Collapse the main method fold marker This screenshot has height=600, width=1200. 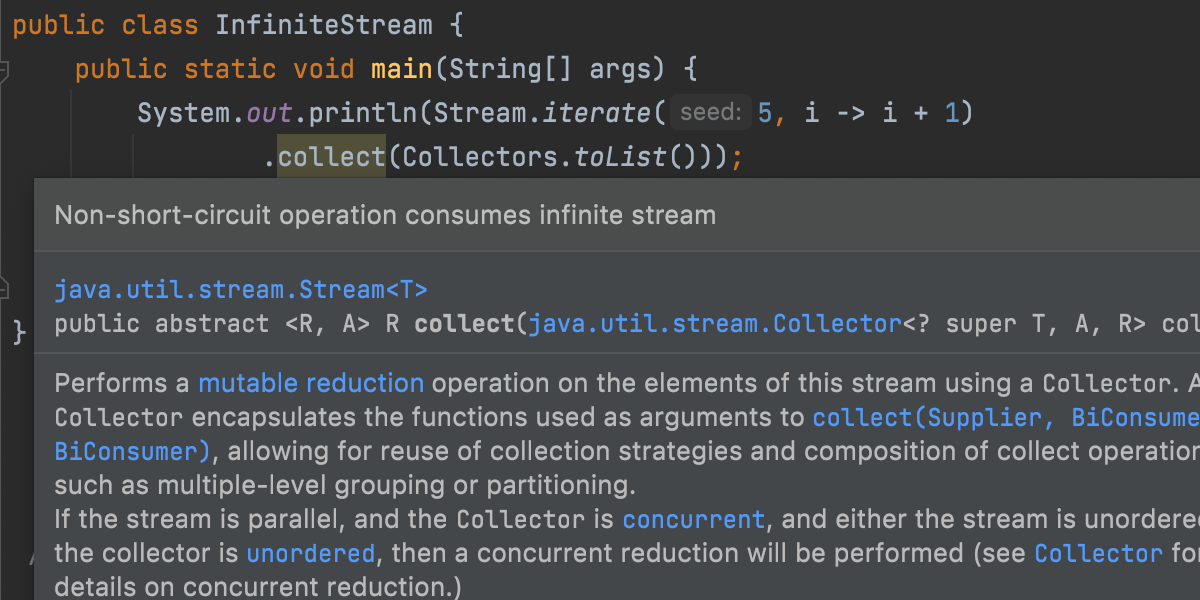coord(4,71)
